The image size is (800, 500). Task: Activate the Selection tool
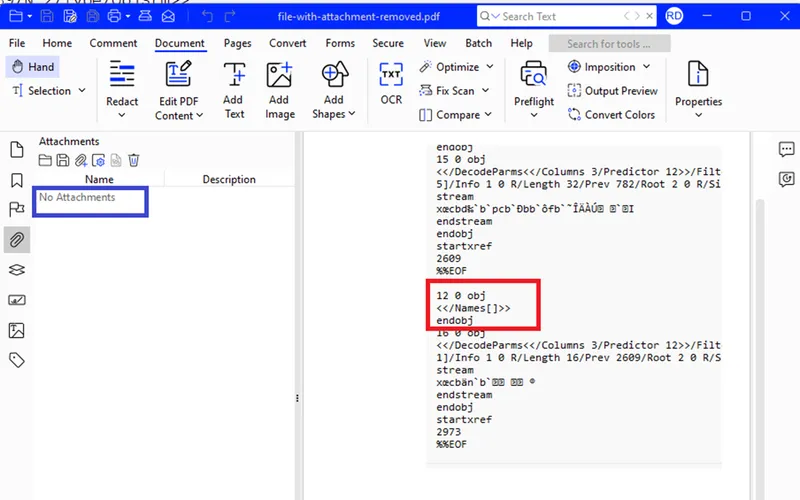42,91
